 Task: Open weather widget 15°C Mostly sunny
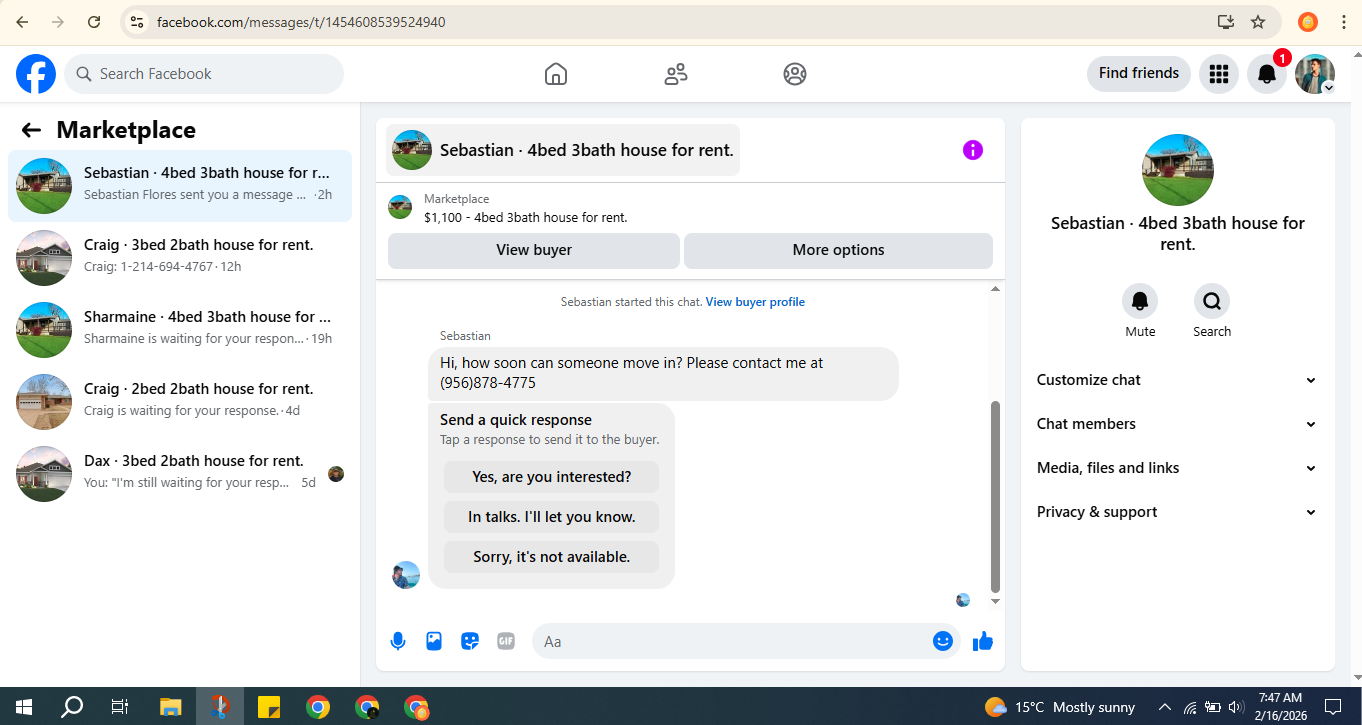click(x=1060, y=707)
